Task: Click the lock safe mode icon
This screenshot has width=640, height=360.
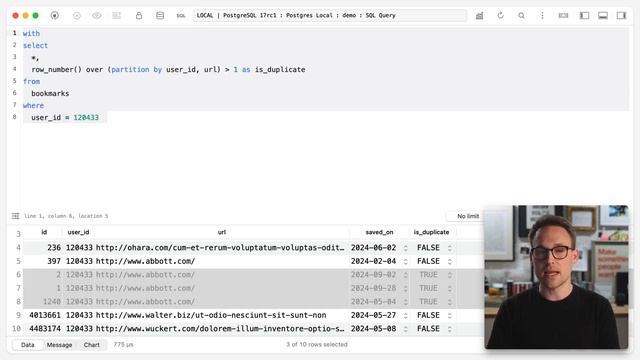Action: (x=139, y=16)
